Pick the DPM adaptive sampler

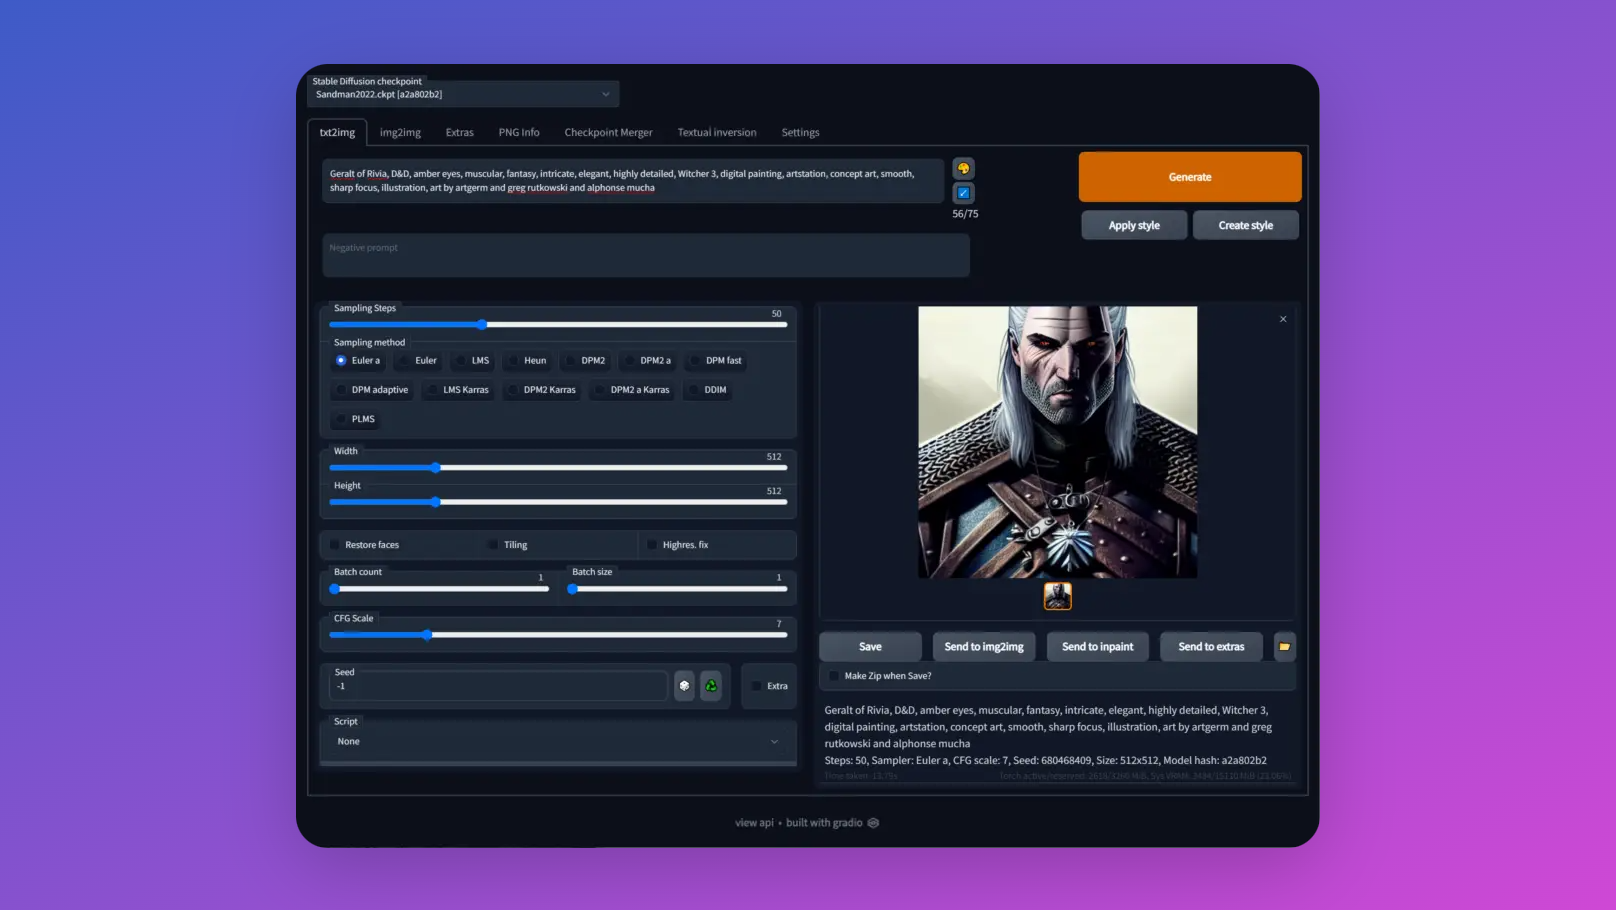tap(373, 390)
